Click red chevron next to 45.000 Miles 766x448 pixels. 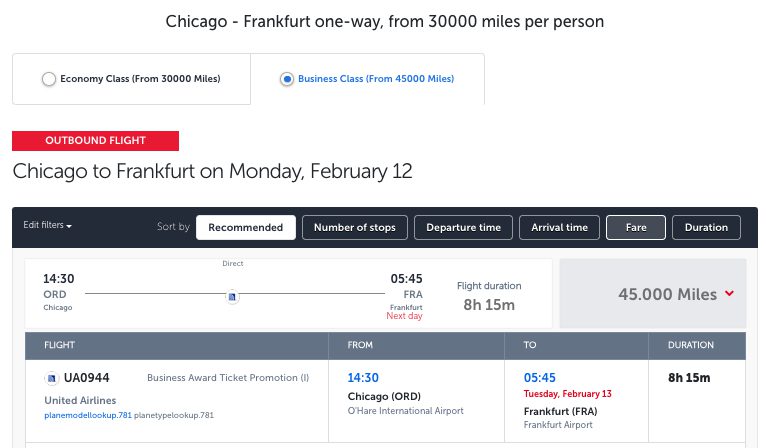(x=729, y=293)
